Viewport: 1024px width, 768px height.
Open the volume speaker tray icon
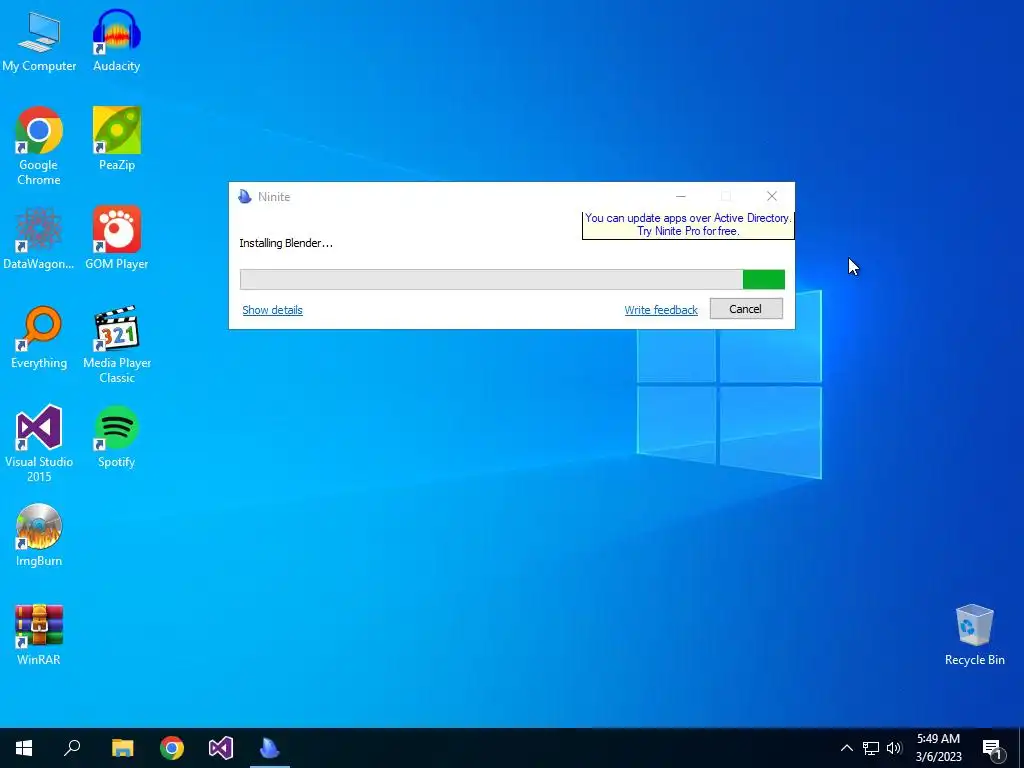pyautogui.click(x=894, y=748)
